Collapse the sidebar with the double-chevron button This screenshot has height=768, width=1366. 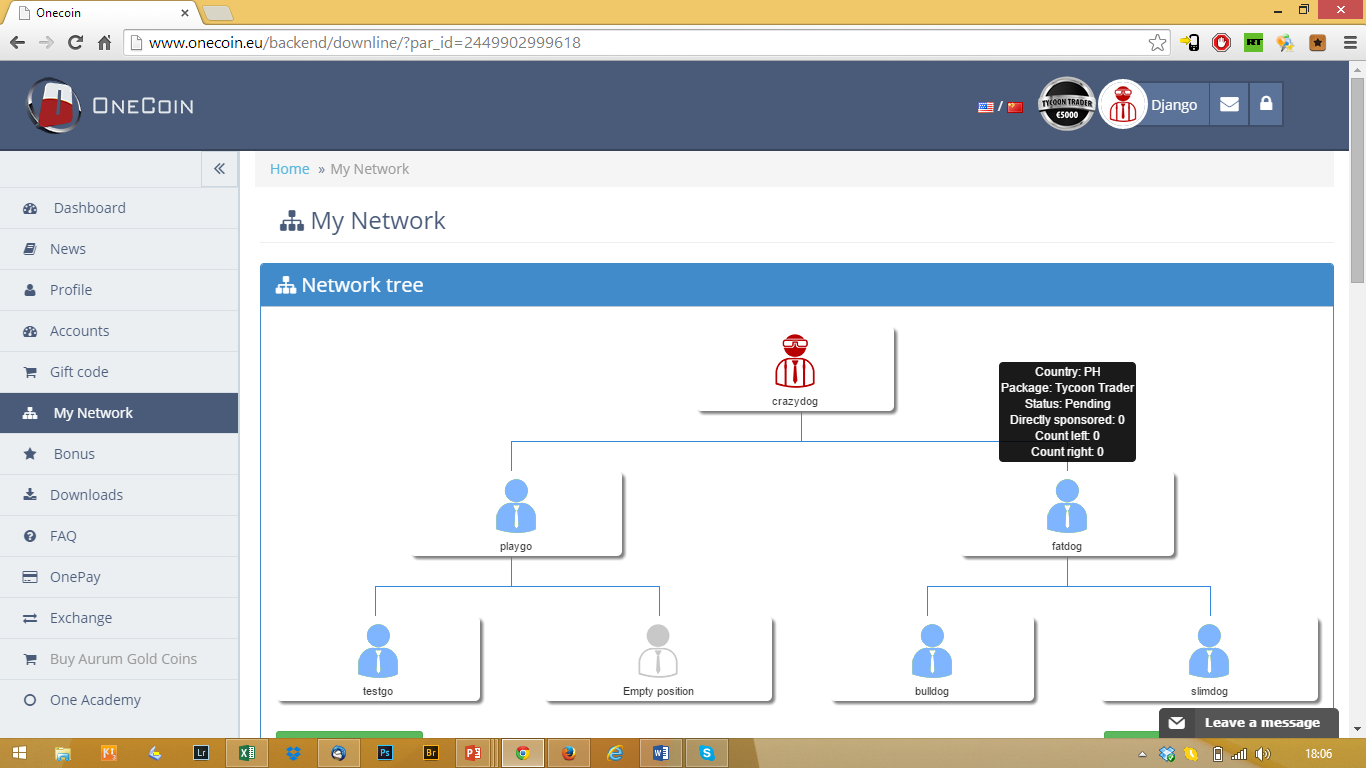click(219, 169)
